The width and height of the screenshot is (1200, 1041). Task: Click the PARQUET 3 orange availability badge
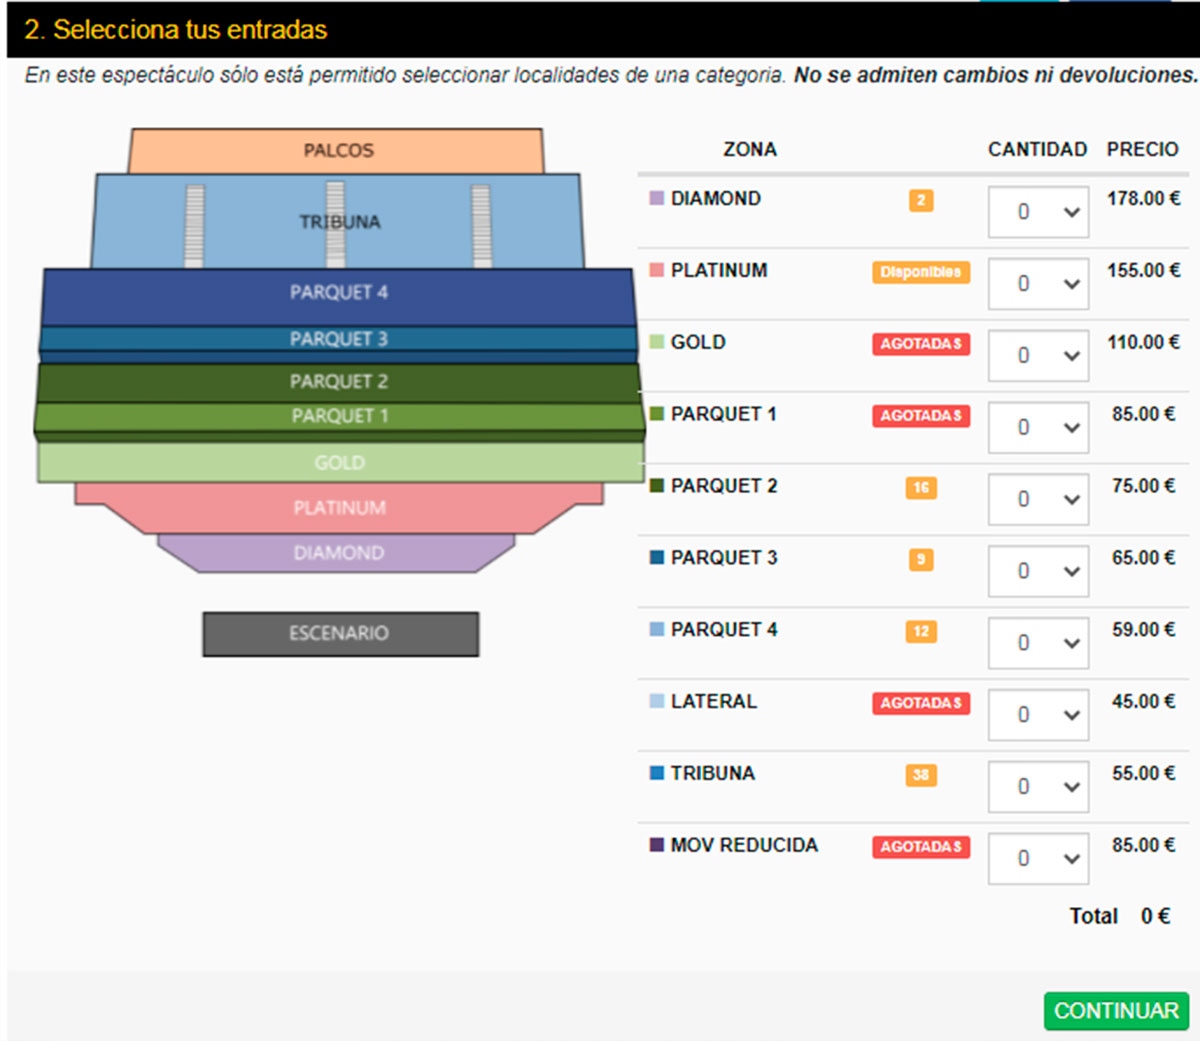click(921, 560)
